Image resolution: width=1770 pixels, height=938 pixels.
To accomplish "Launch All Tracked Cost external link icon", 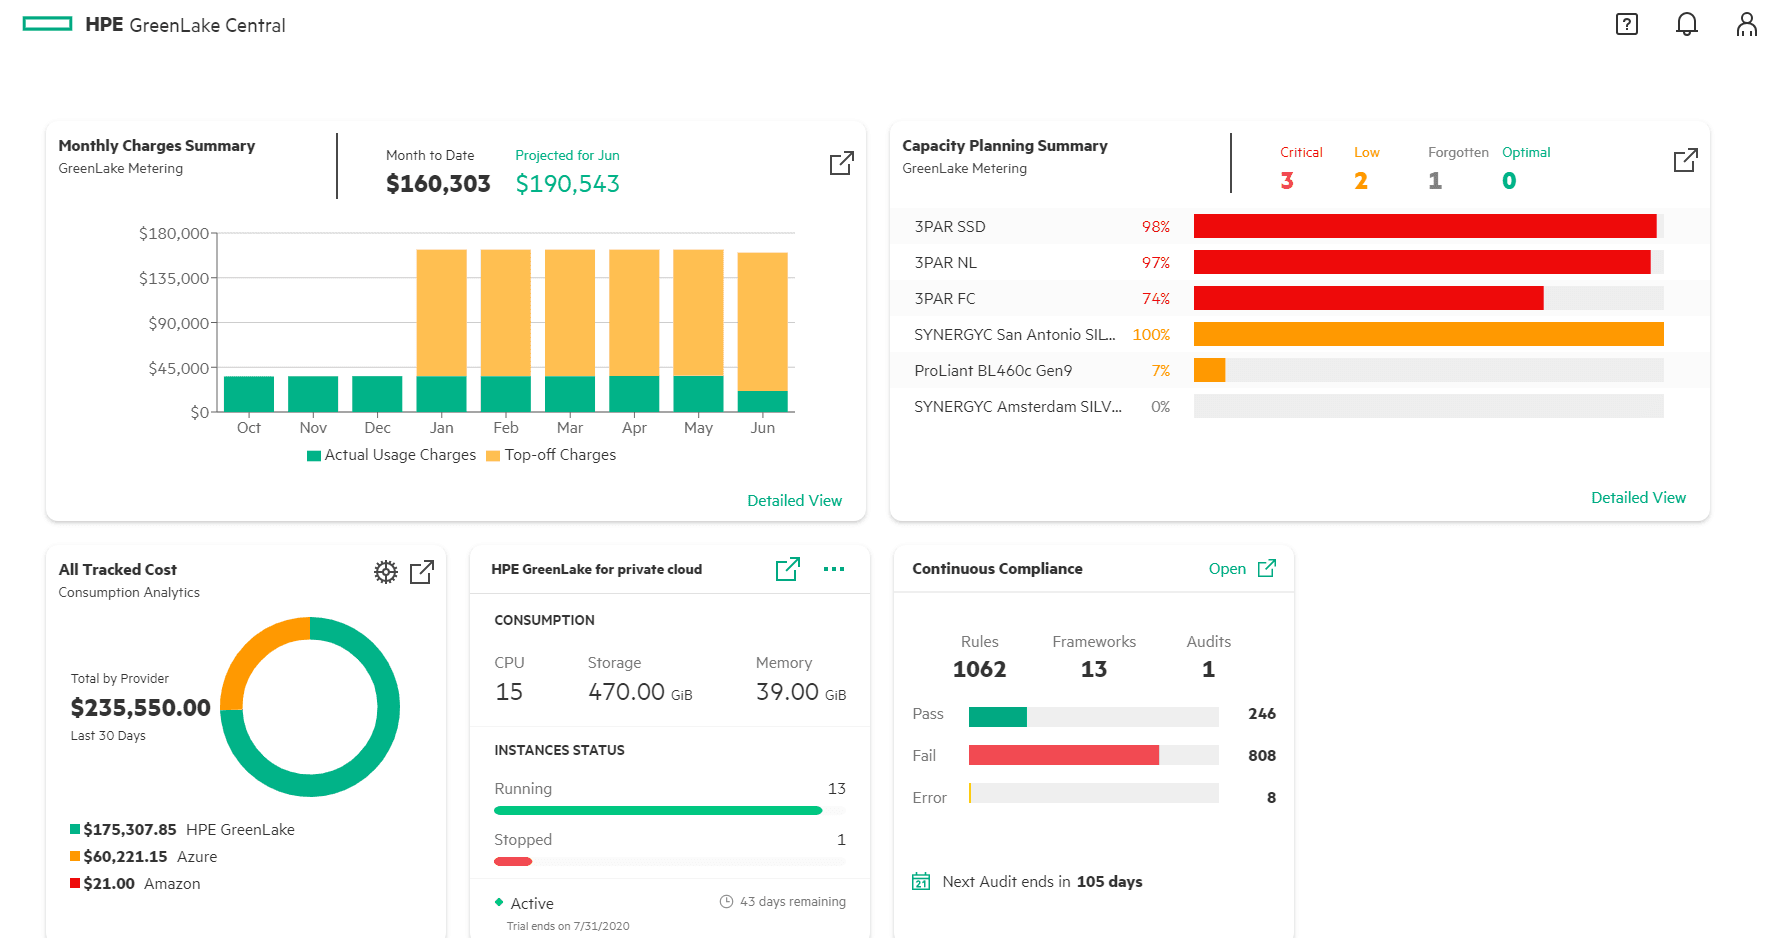I will point(422,572).
